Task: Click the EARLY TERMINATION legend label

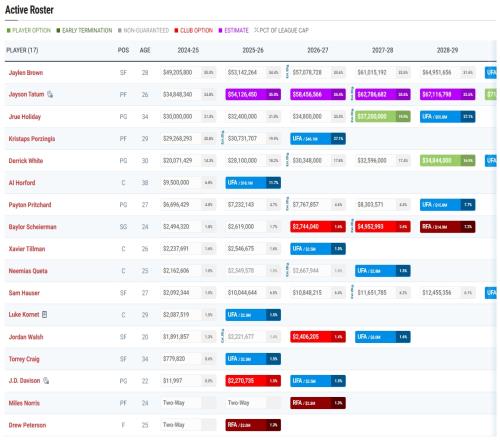Action: tap(87, 30)
